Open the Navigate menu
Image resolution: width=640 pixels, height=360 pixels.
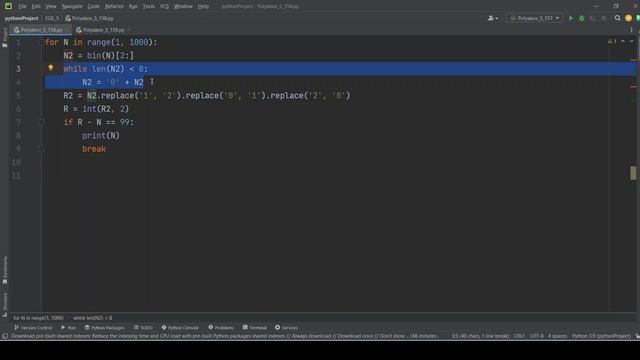coord(72,6)
